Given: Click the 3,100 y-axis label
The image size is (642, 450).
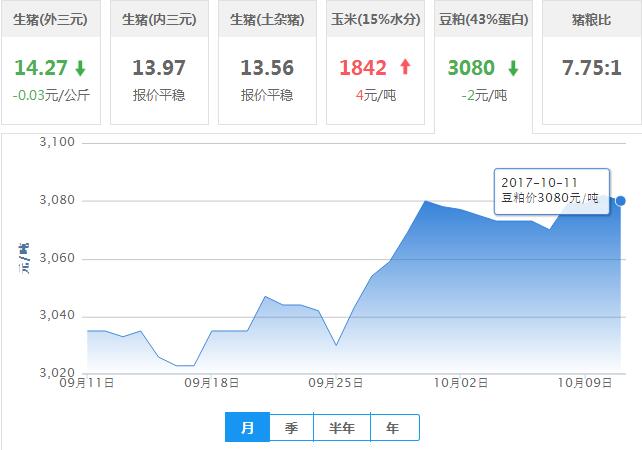Looking at the screenshot, I should coord(57,142).
